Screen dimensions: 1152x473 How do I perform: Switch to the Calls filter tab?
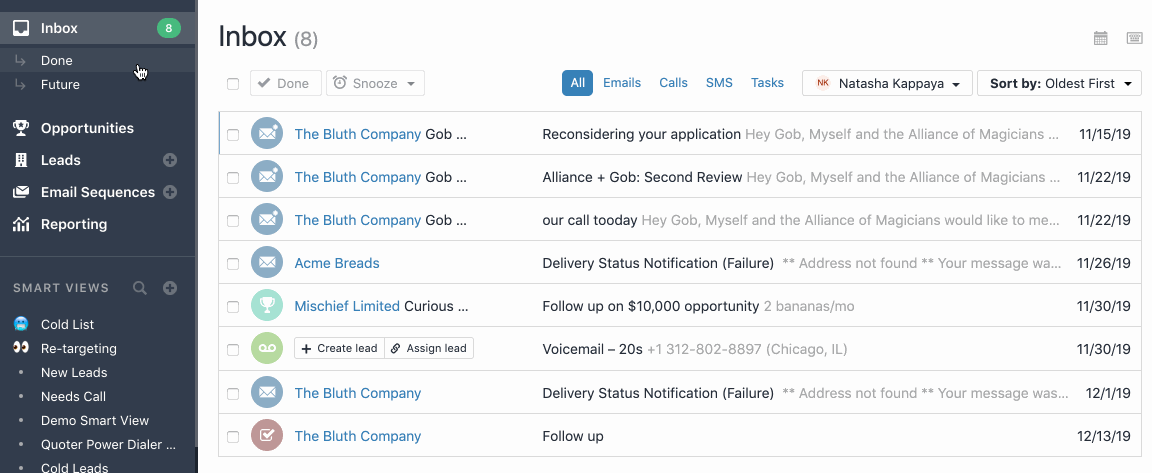(673, 83)
